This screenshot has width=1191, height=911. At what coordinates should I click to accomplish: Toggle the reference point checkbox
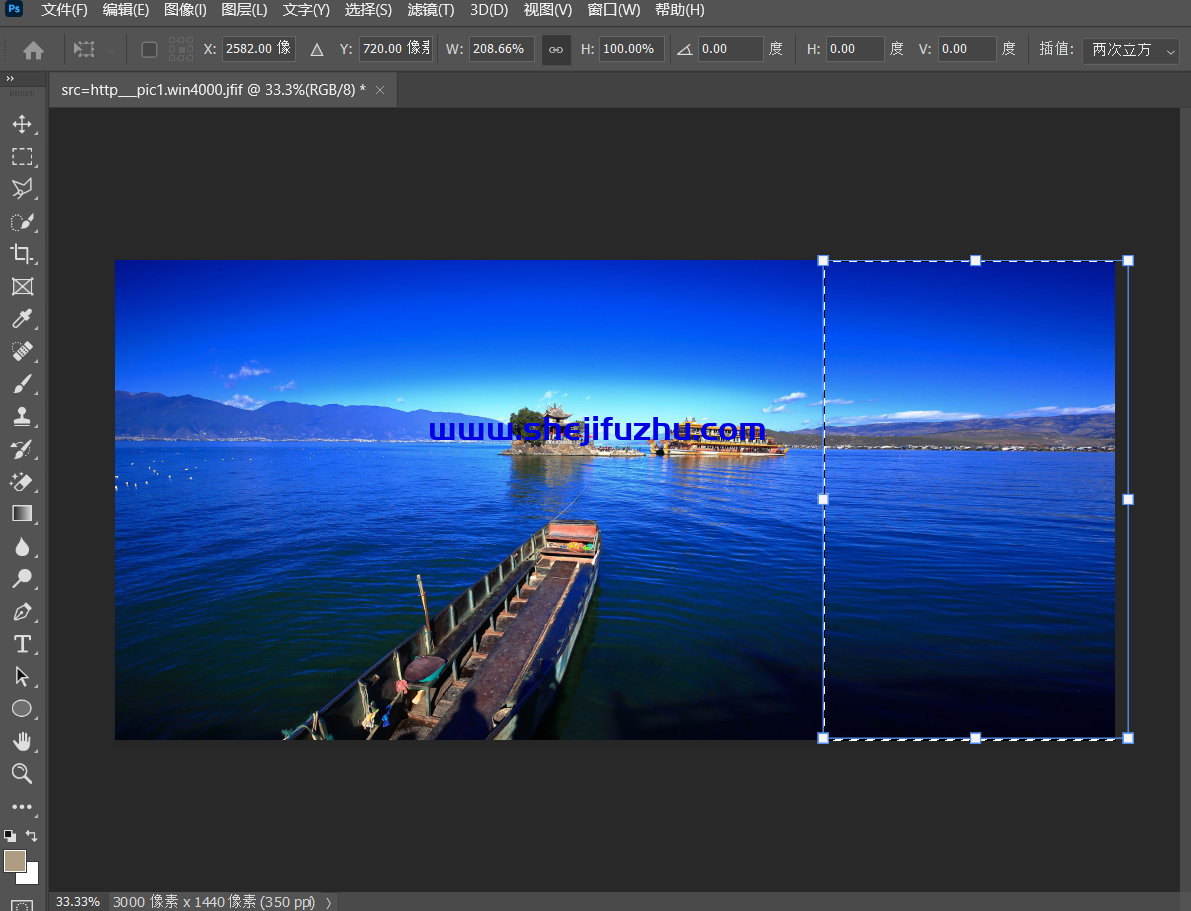(150, 49)
